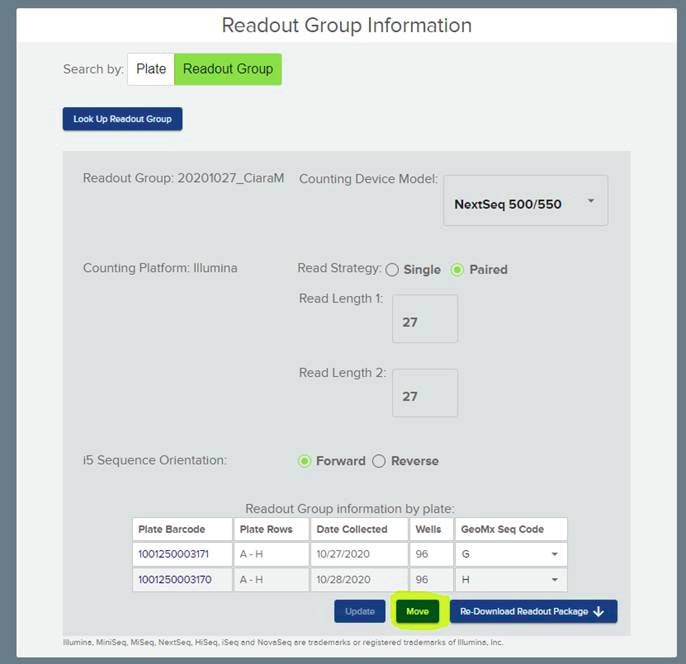Screen dimensions: 686x664
Task: Choose Reverse i5 sequence orientation
Action: pos(379,461)
